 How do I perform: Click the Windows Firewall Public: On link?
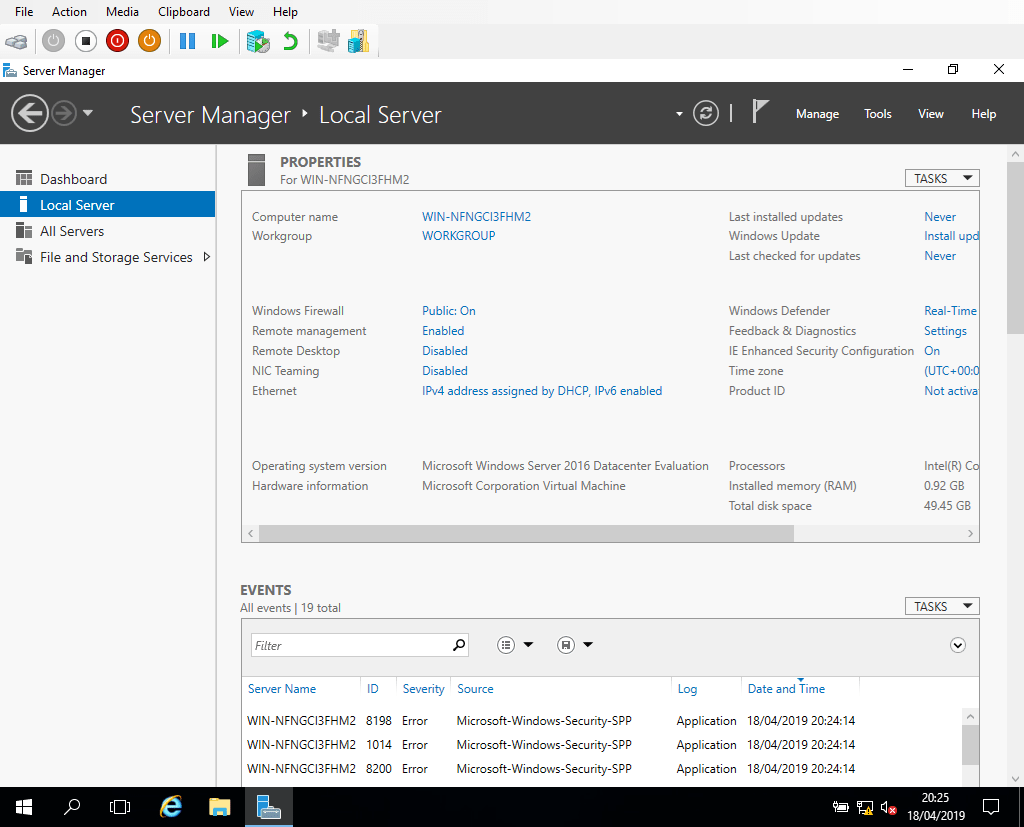(449, 310)
